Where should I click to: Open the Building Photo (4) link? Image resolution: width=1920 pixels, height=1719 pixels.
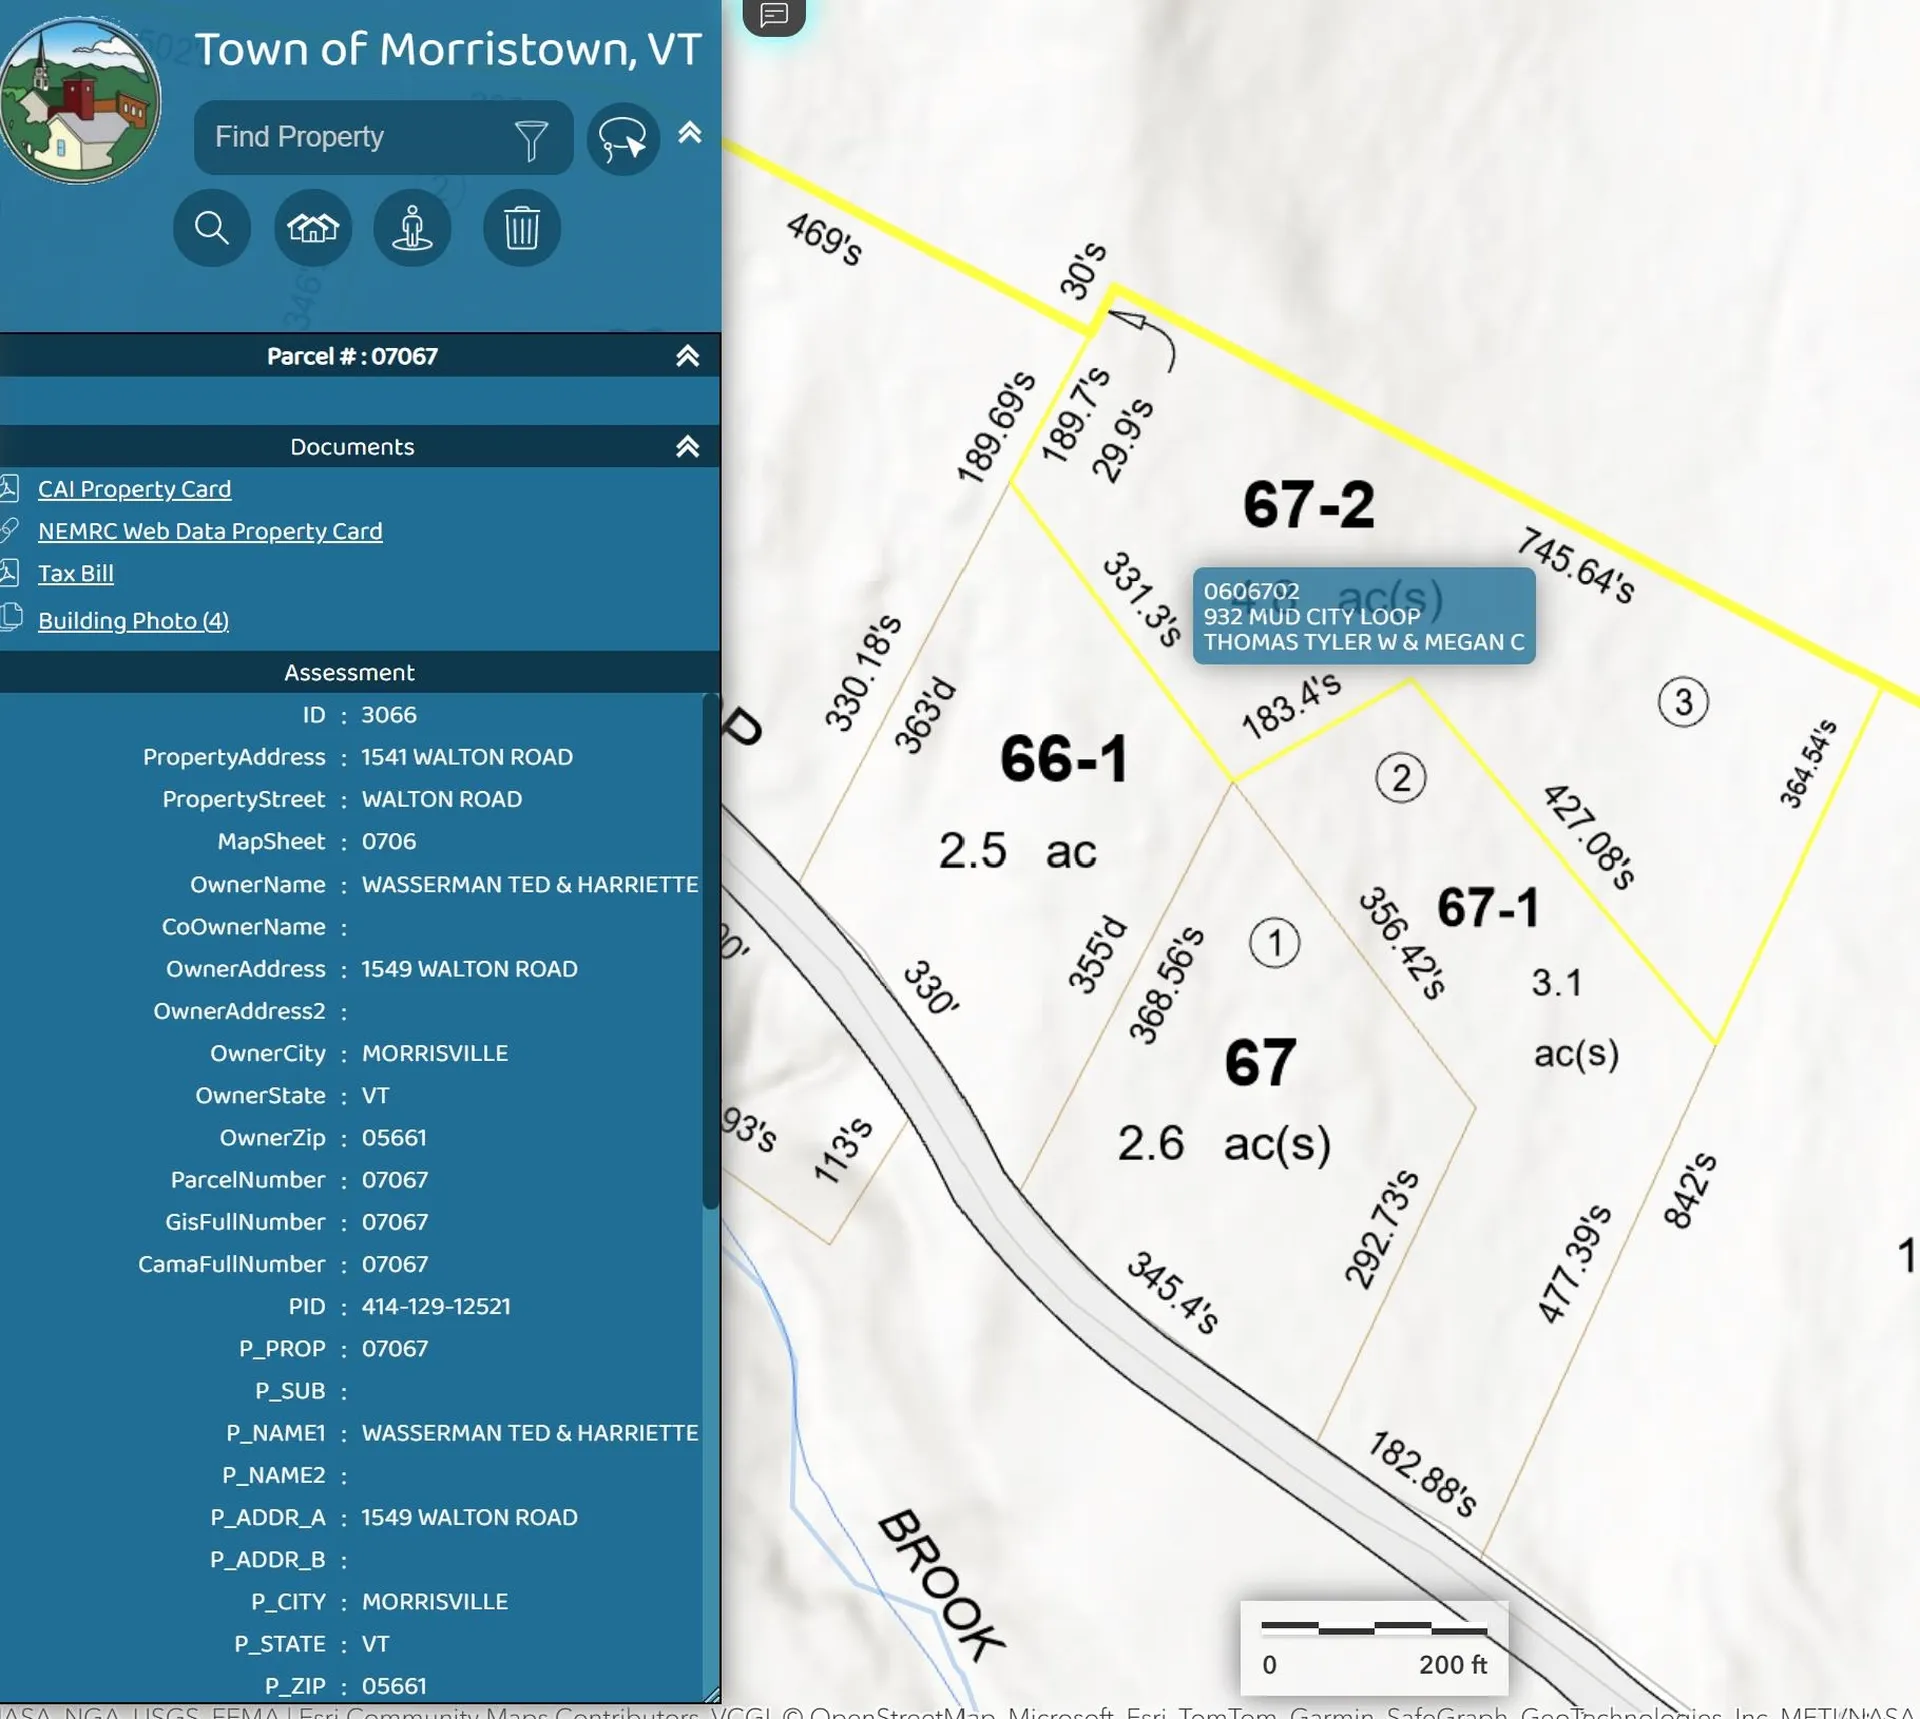pos(133,620)
